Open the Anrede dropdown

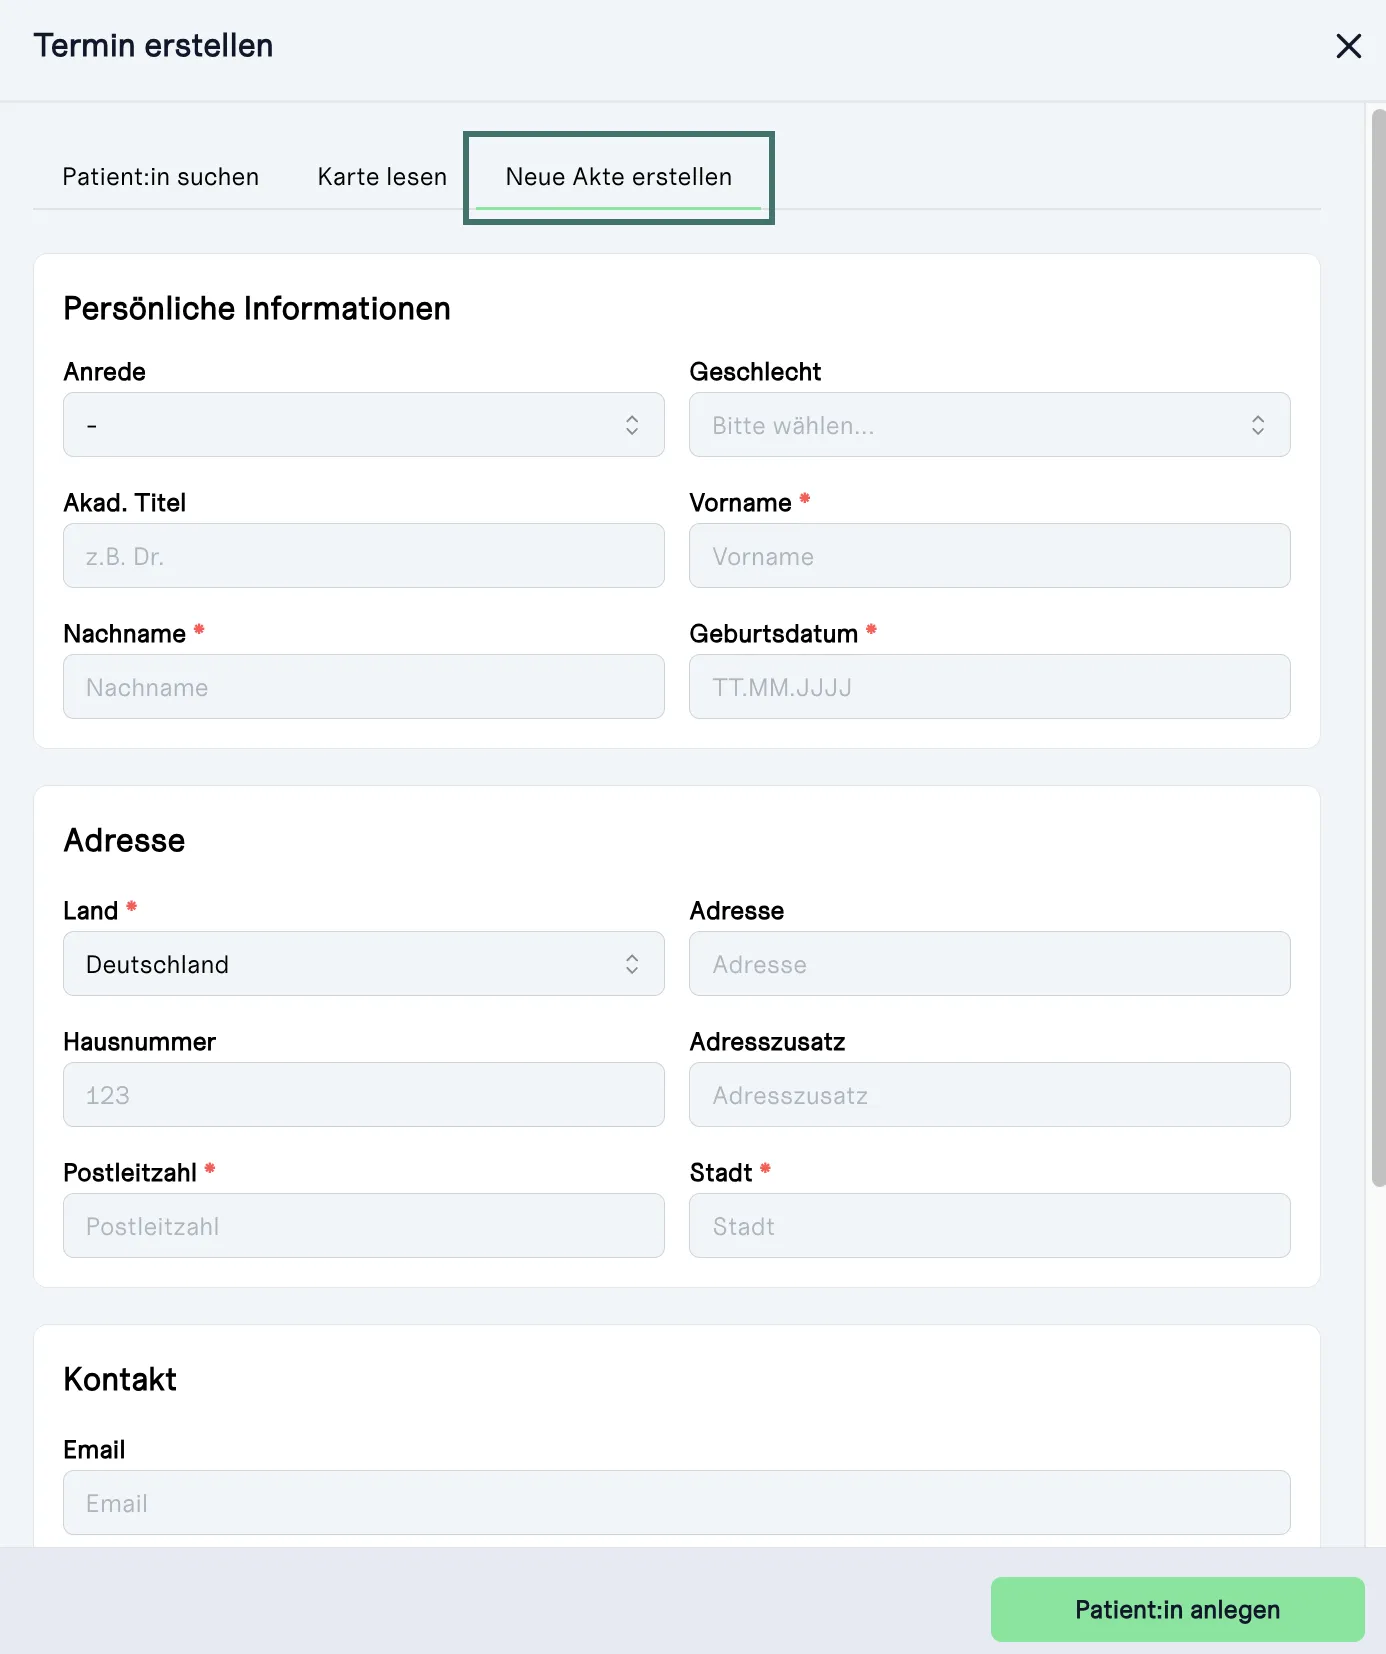364,425
